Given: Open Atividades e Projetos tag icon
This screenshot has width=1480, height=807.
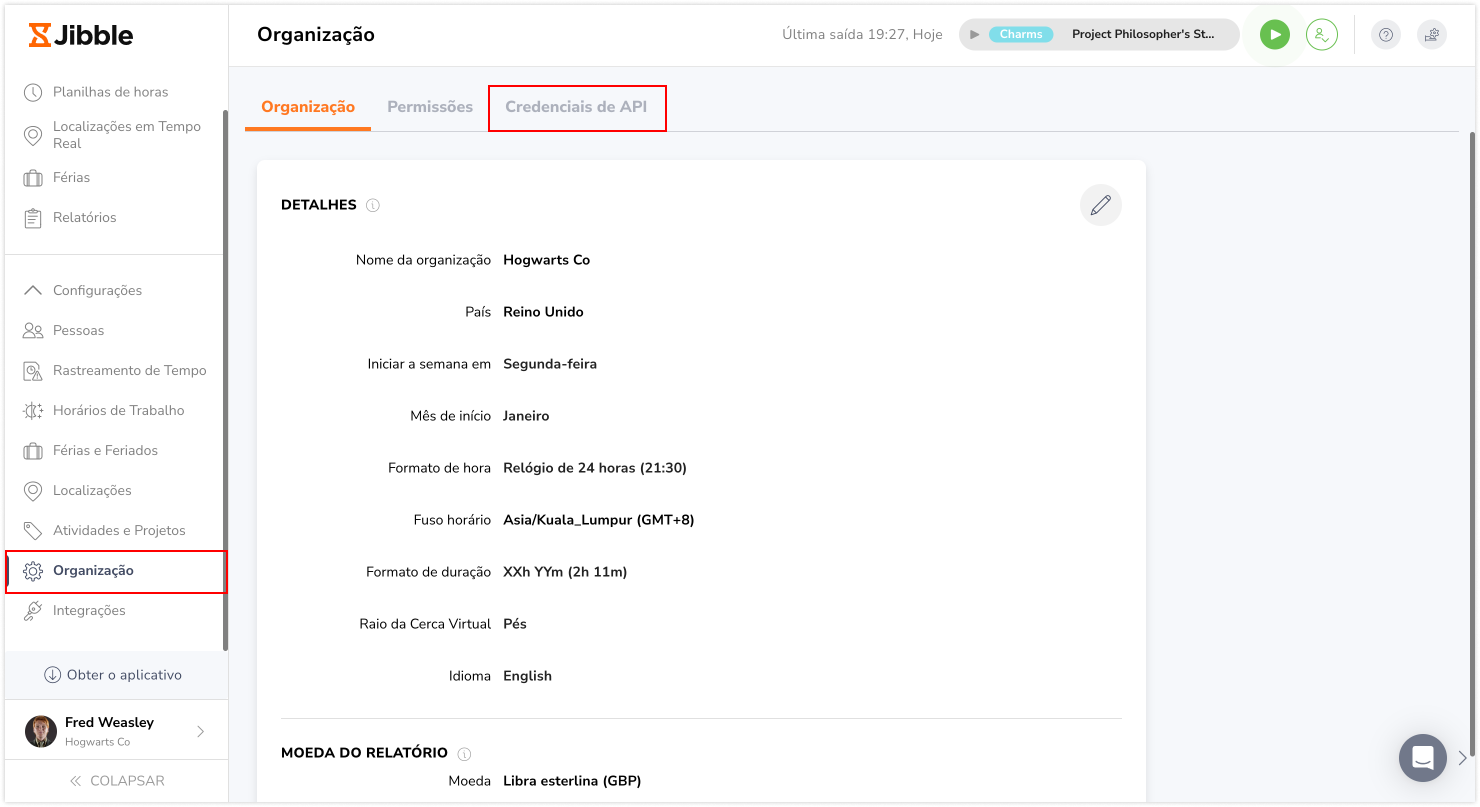Looking at the screenshot, I should coord(33,530).
